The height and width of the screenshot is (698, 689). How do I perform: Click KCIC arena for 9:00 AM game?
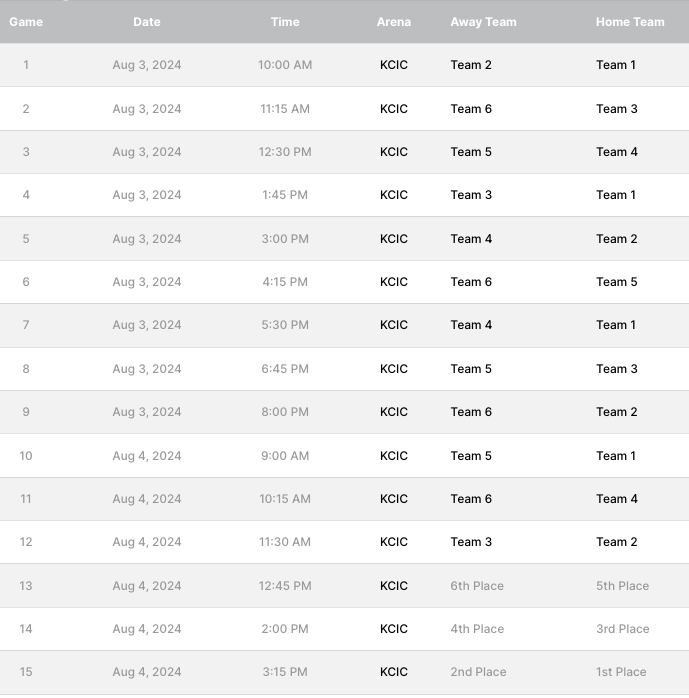[x=394, y=456]
